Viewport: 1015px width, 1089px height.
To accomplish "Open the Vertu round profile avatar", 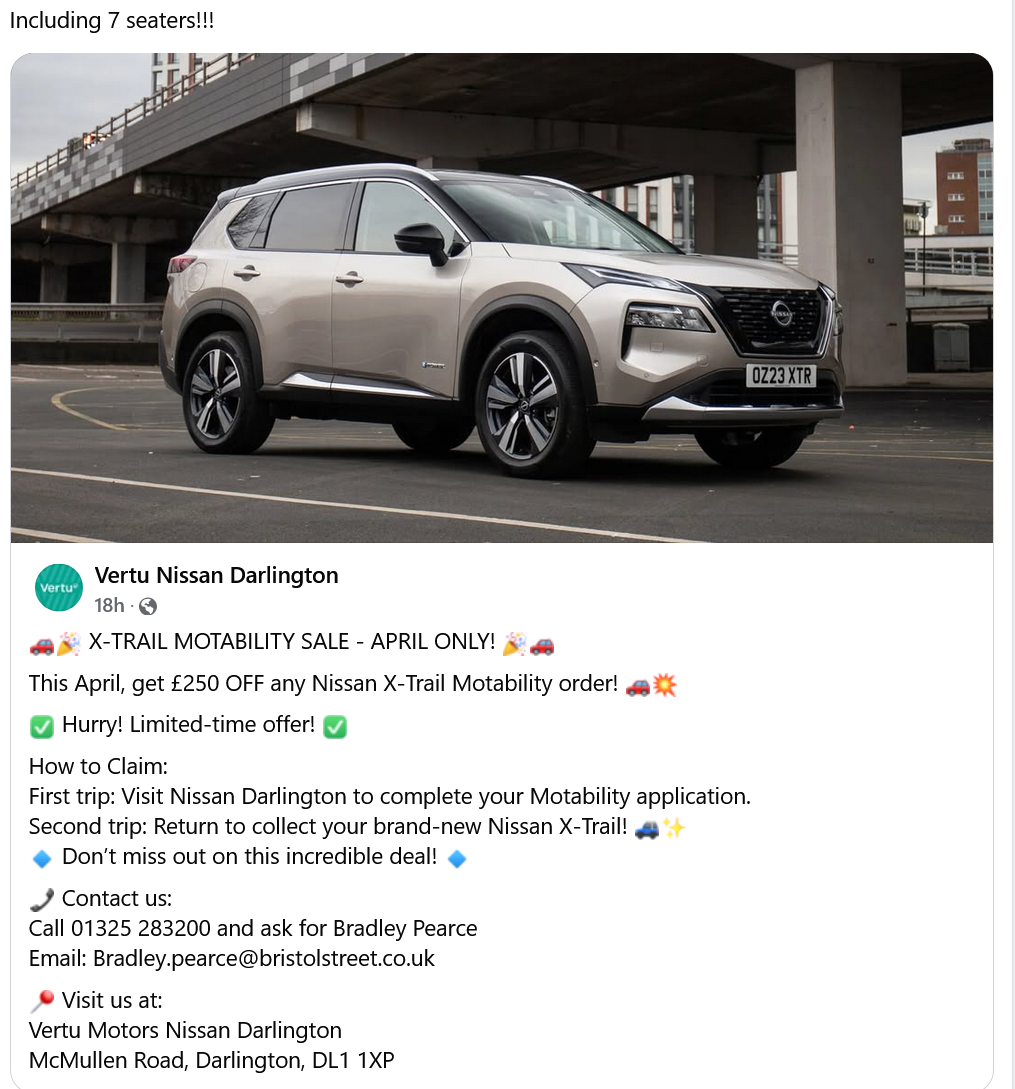I will 59,588.
